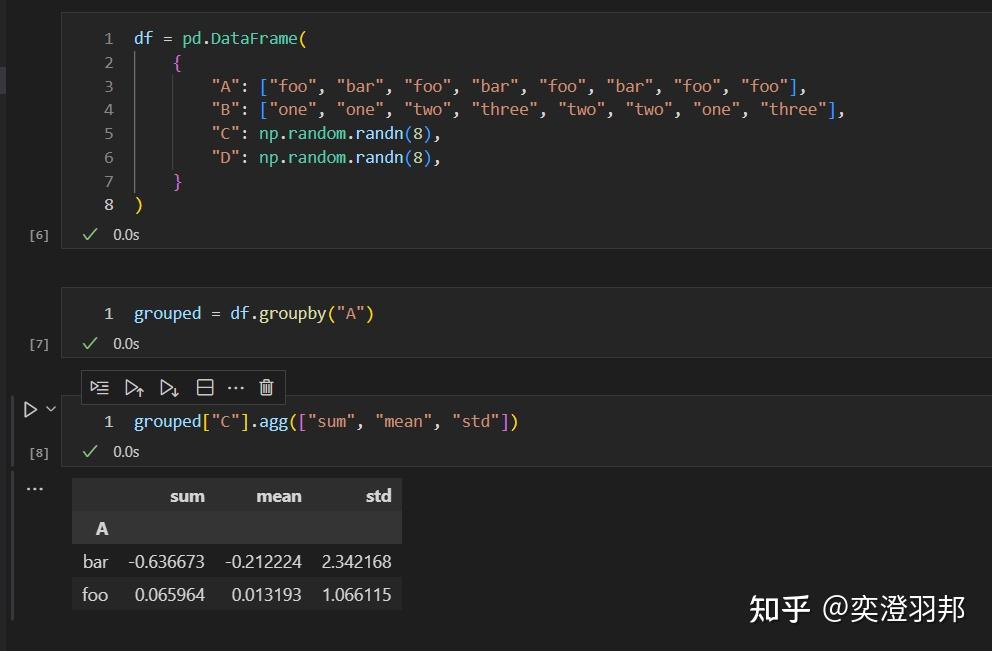The width and height of the screenshot is (992, 651).
Task: Select the sum column header in the output table
Action: click(x=187, y=495)
